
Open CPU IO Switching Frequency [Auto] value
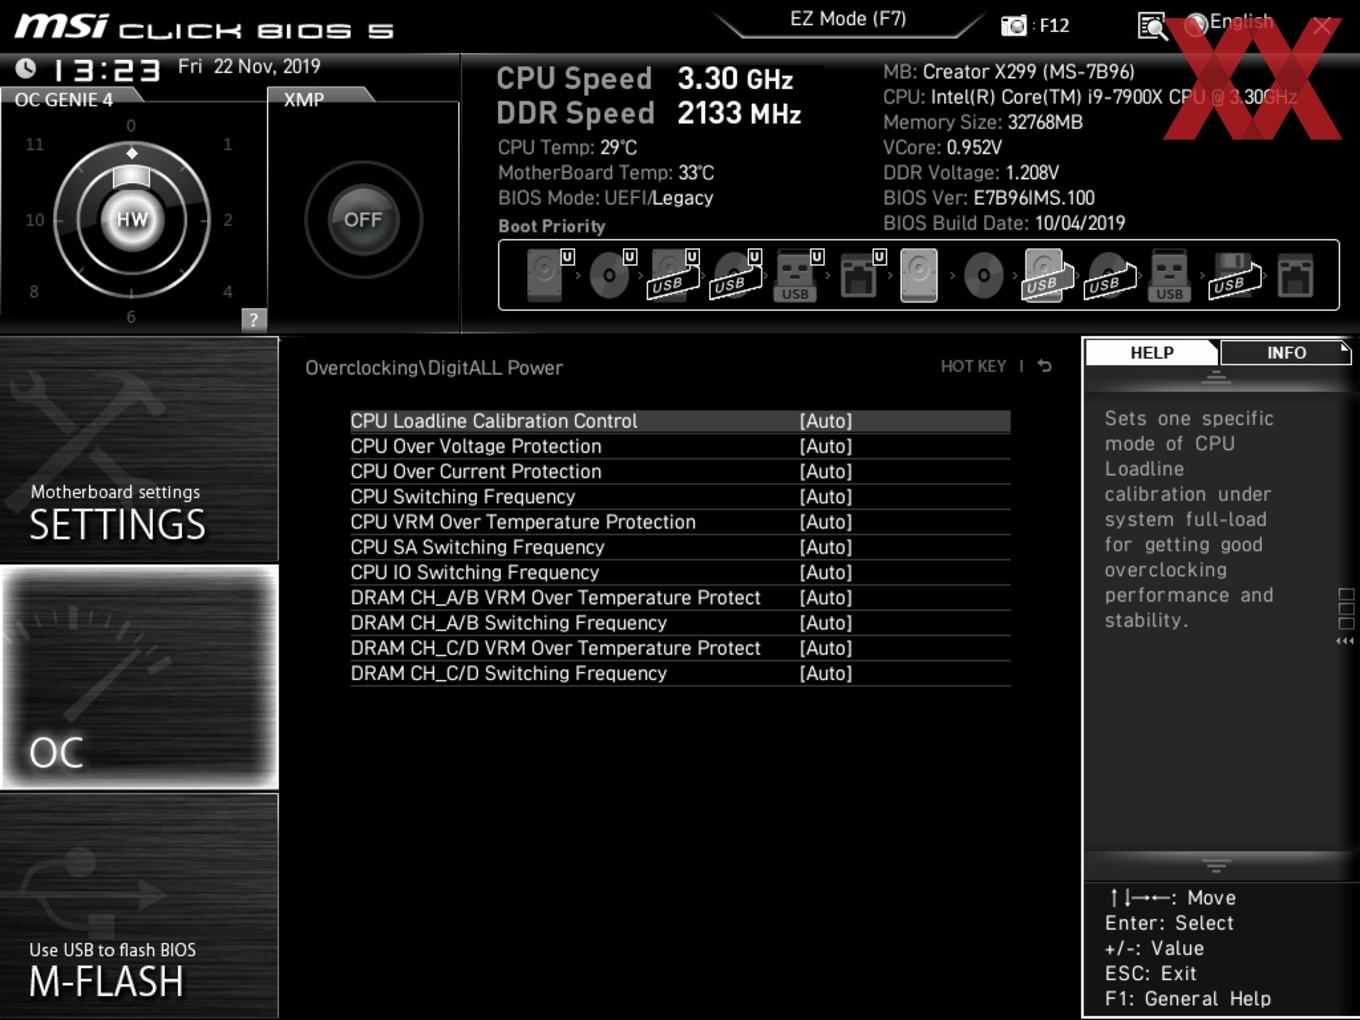pos(826,572)
